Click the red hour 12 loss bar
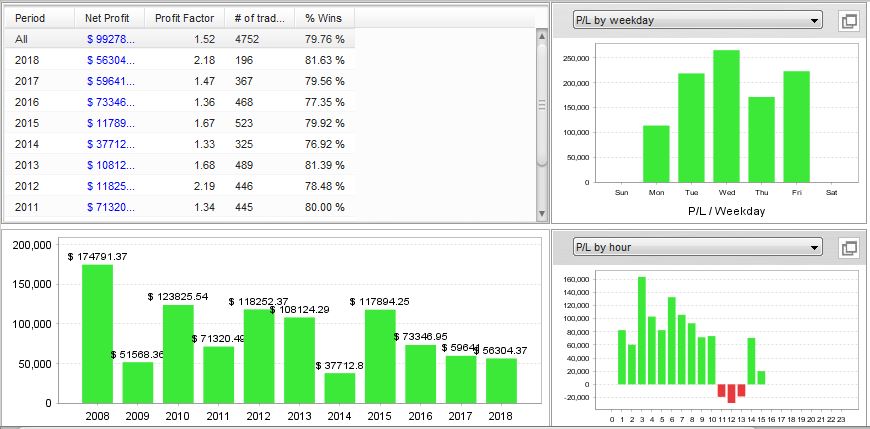This screenshot has height=429, width=870. [731, 393]
